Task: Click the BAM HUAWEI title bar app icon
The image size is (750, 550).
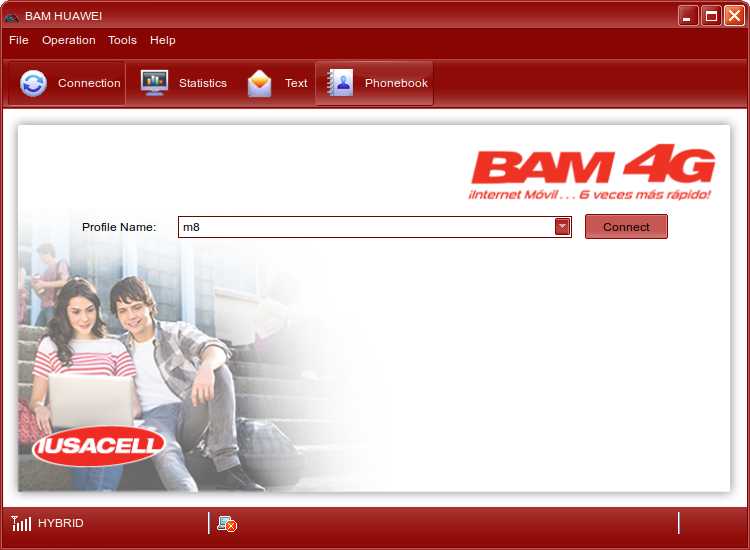Action: pyautogui.click(x=12, y=16)
